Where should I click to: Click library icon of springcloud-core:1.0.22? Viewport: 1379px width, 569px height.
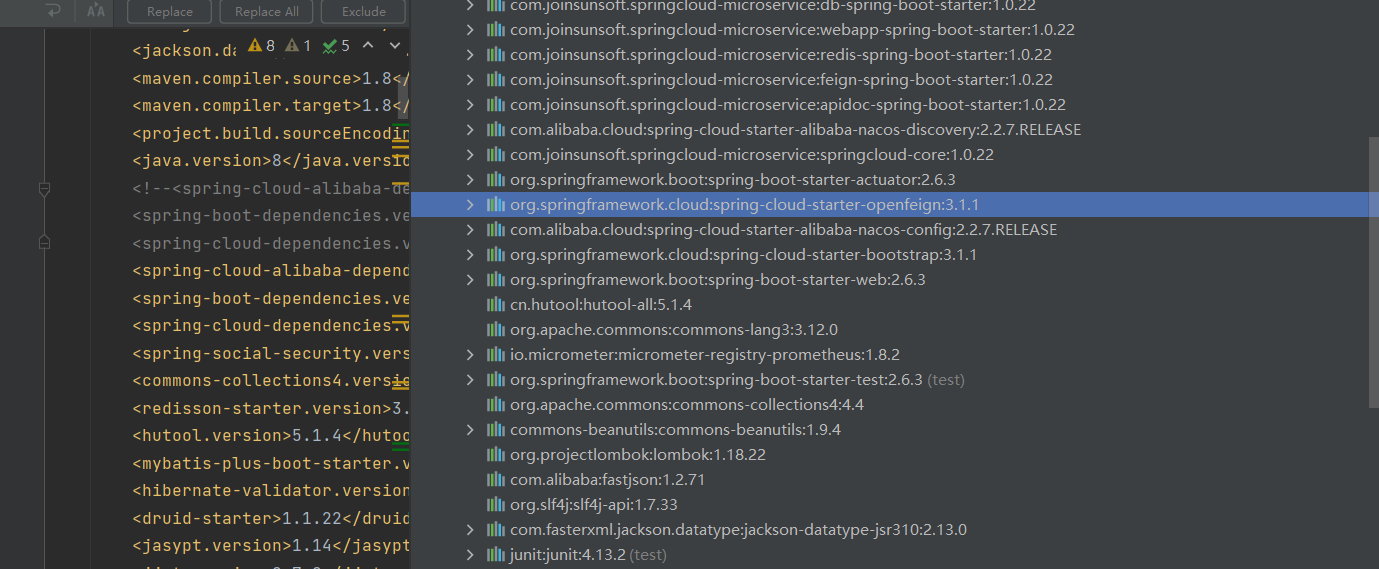[495, 155]
